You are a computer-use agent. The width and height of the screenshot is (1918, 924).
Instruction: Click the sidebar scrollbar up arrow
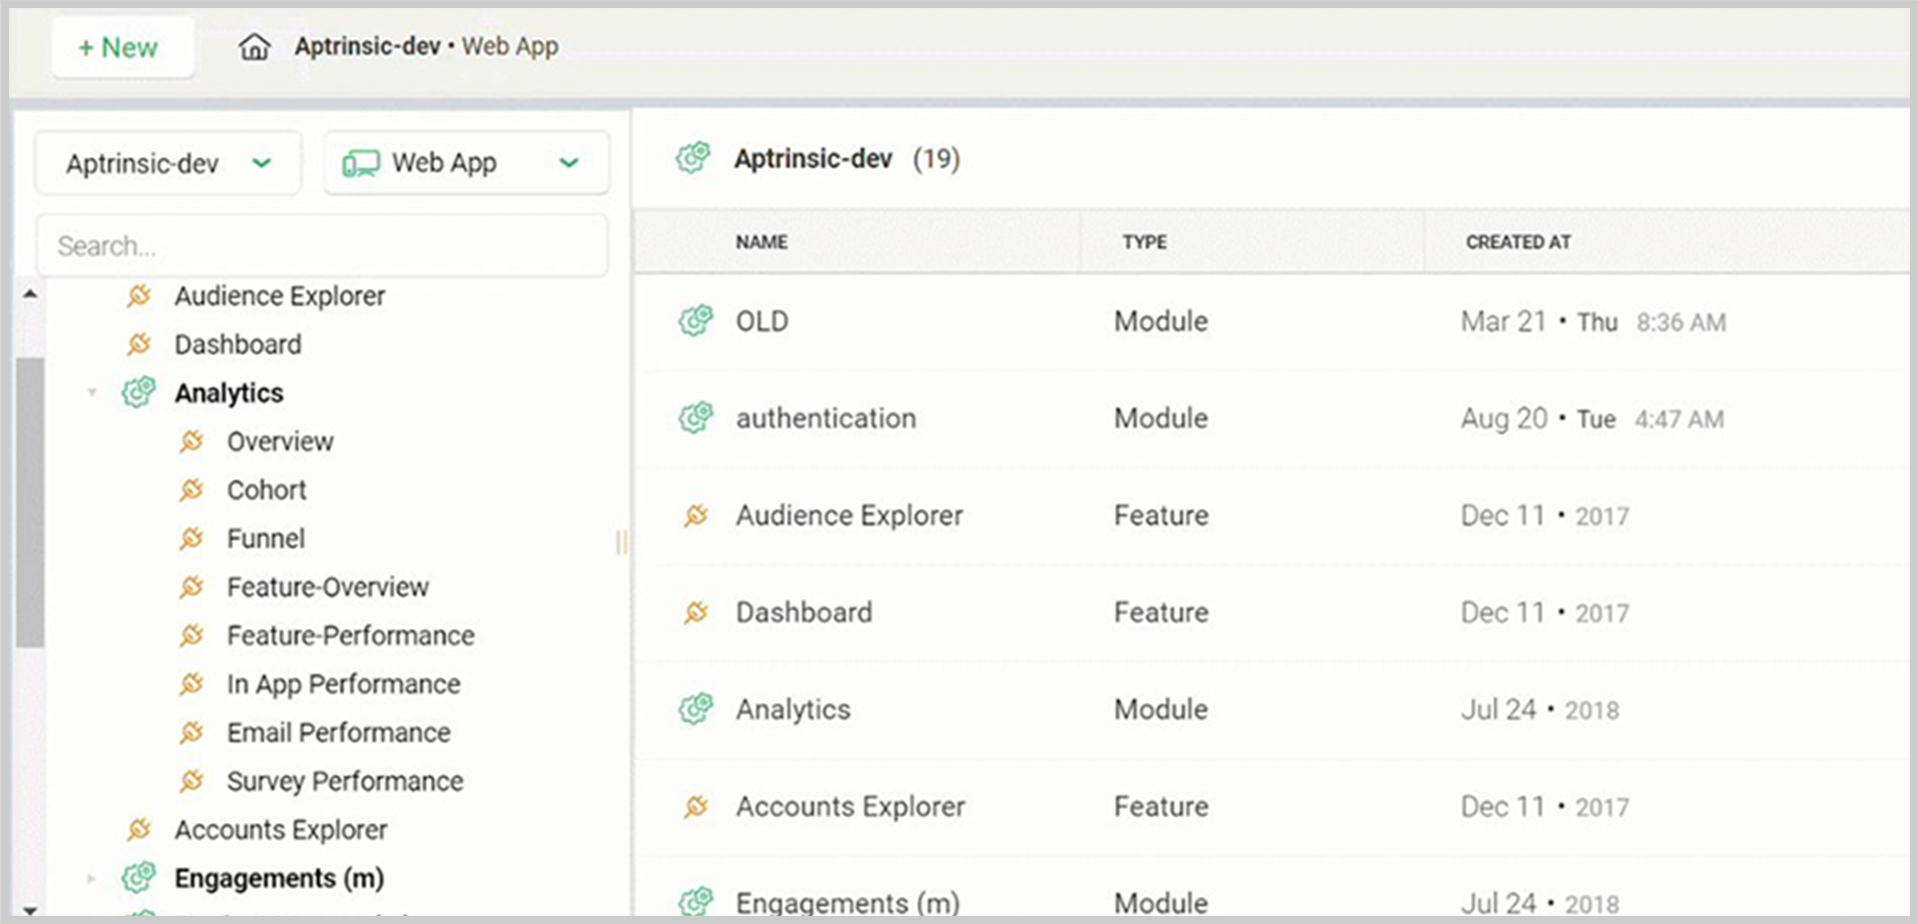(x=30, y=294)
